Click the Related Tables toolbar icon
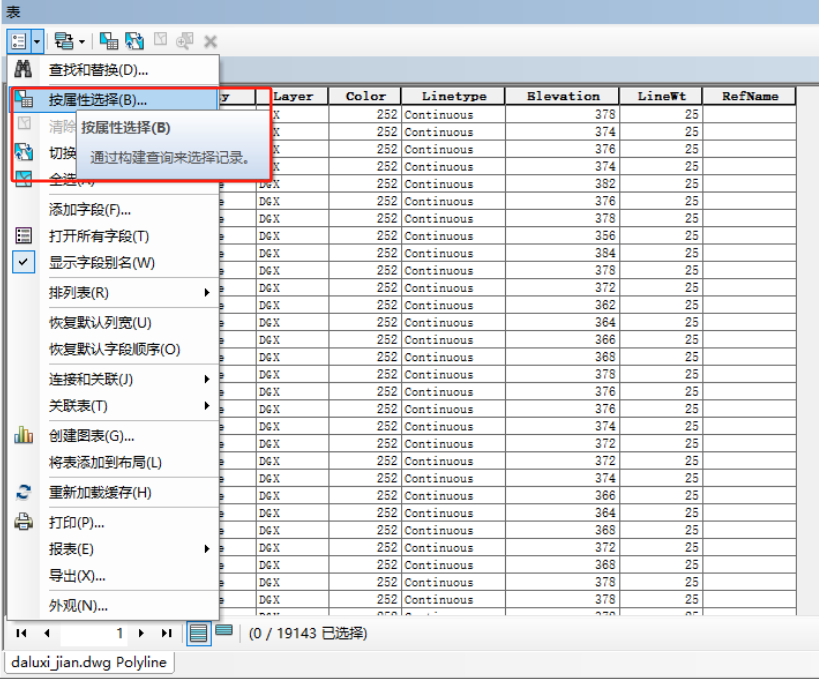 click(64, 41)
